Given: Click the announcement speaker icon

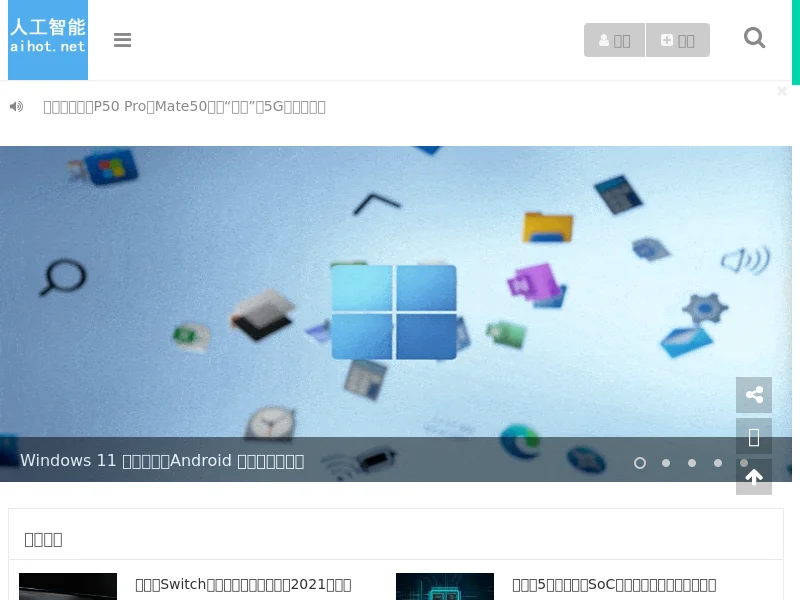Looking at the screenshot, I should pos(16,107).
